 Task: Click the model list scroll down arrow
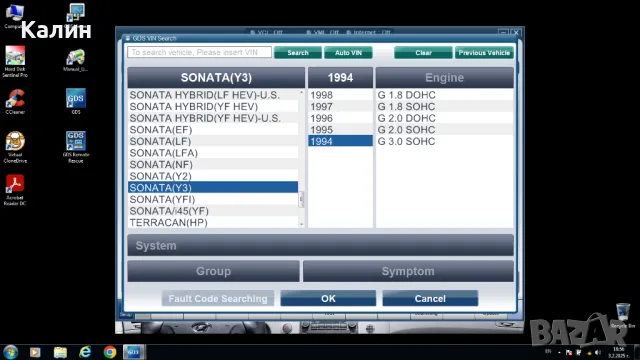[x=302, y=224]
